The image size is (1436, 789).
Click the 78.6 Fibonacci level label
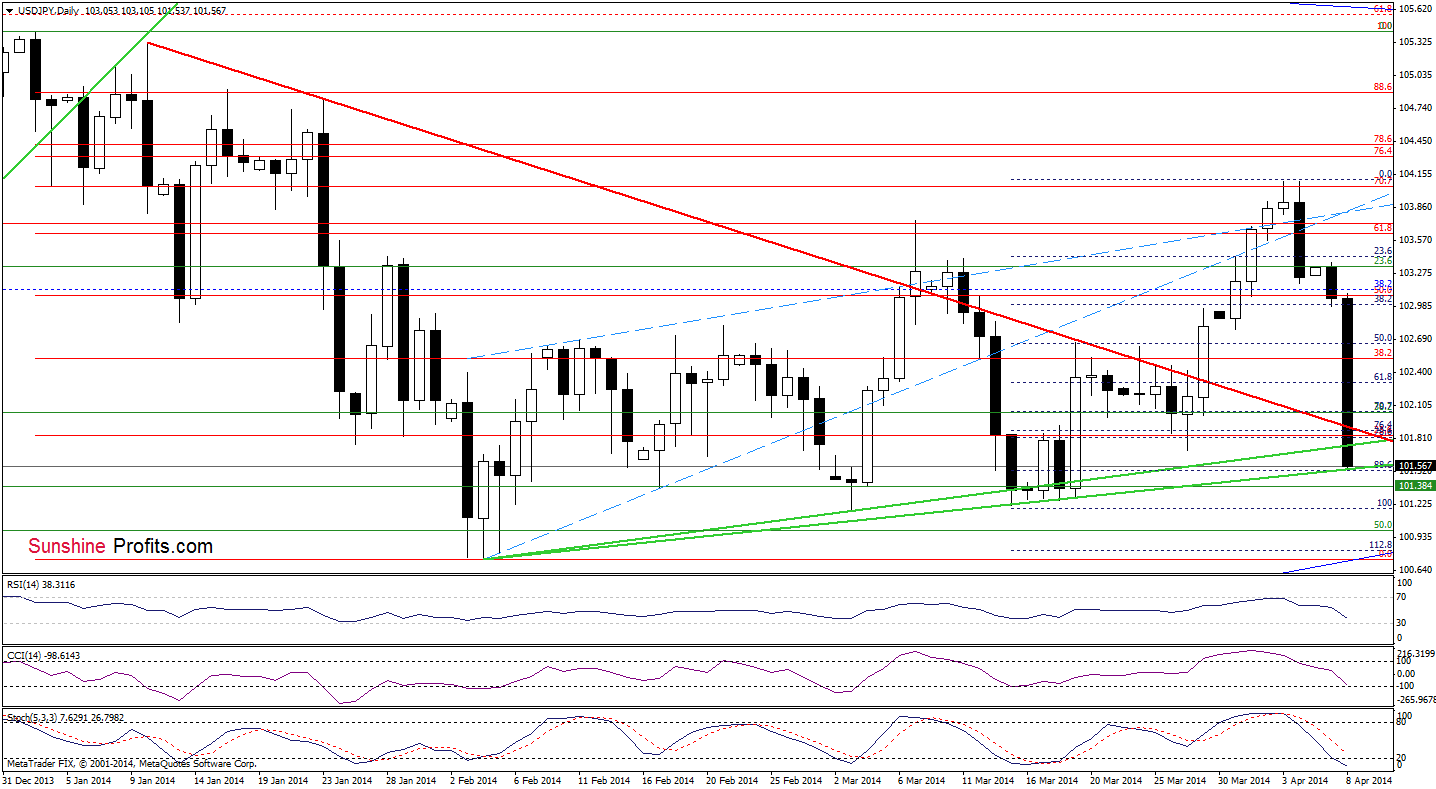point(1384,140)
